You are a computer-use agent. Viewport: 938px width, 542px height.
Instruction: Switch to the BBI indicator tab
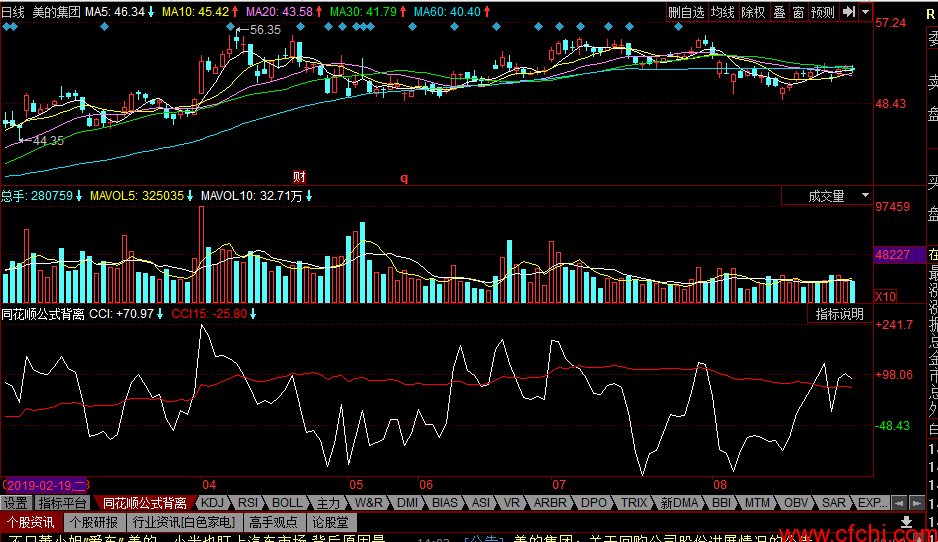721,503
